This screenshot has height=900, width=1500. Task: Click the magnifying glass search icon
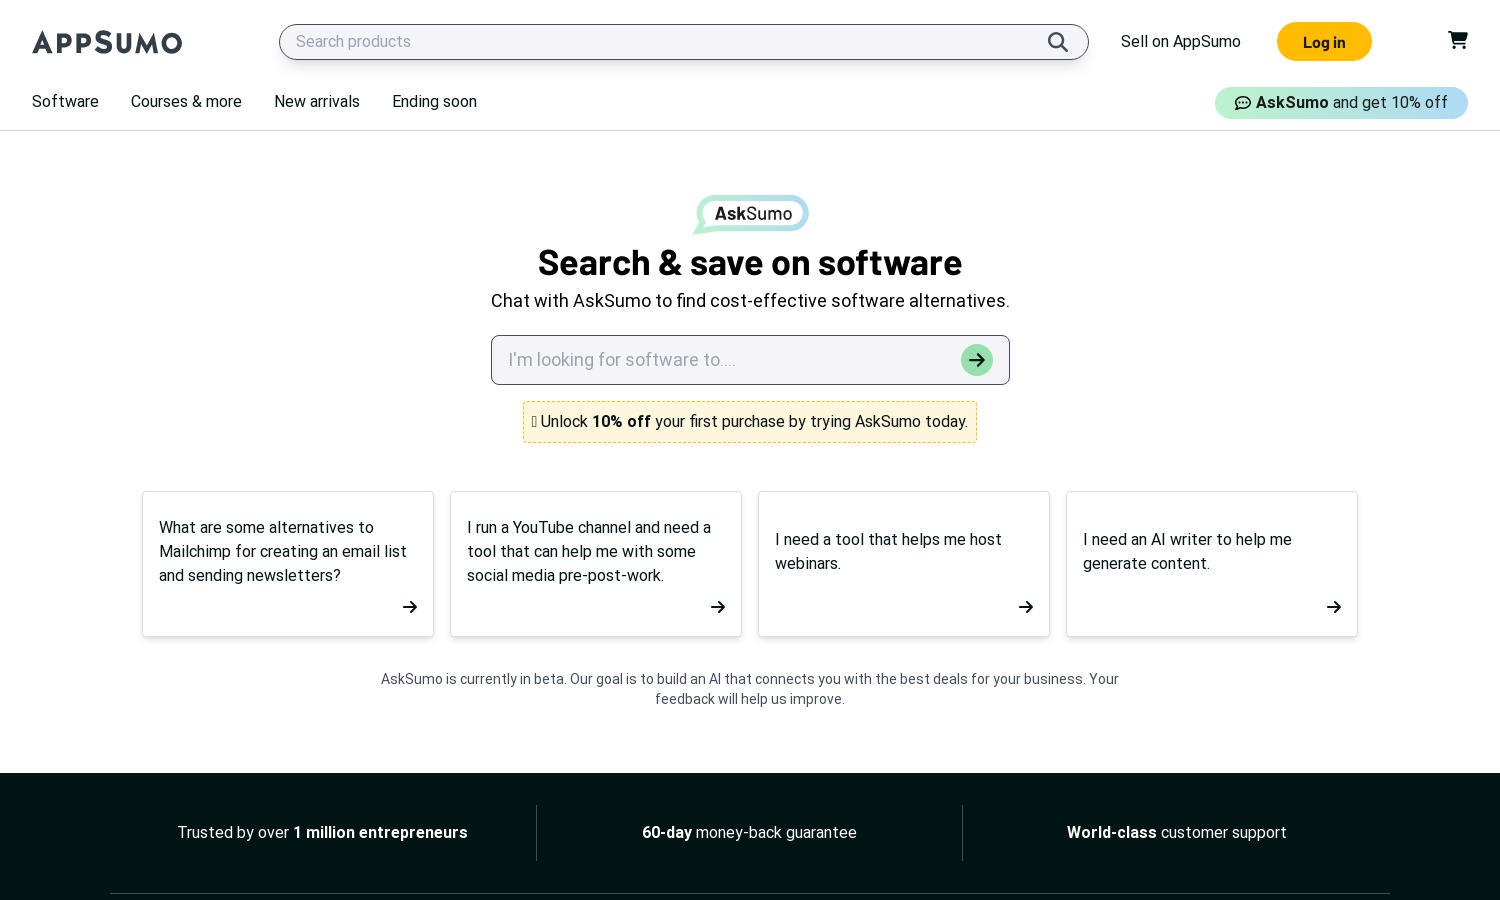tap(1058, 42)
